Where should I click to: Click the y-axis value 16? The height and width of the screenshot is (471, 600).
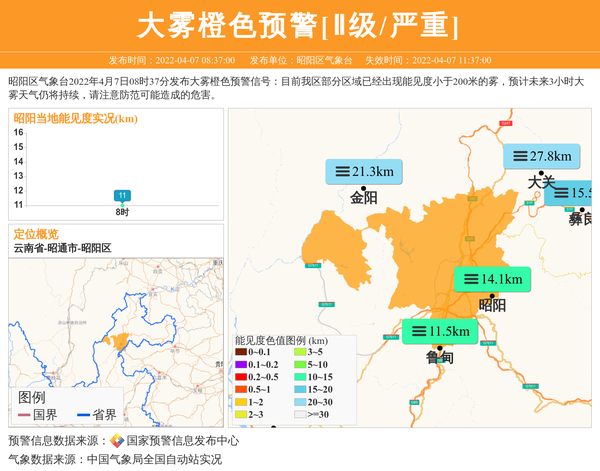18,132
